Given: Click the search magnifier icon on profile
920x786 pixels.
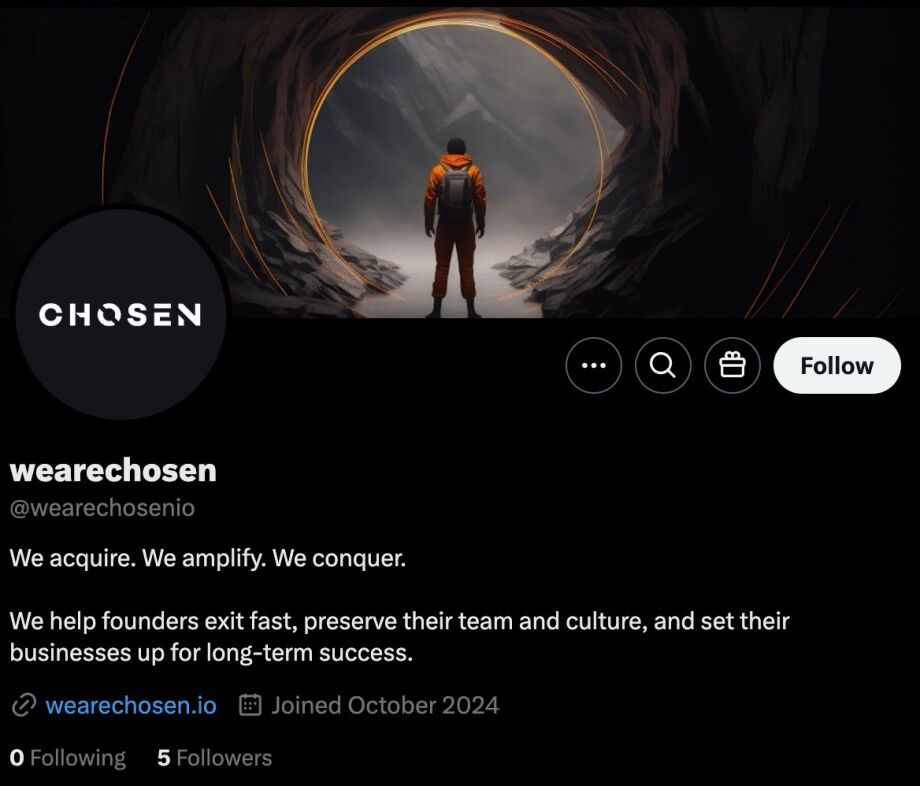Looking at the screenshot, I should tap(662, 365).
